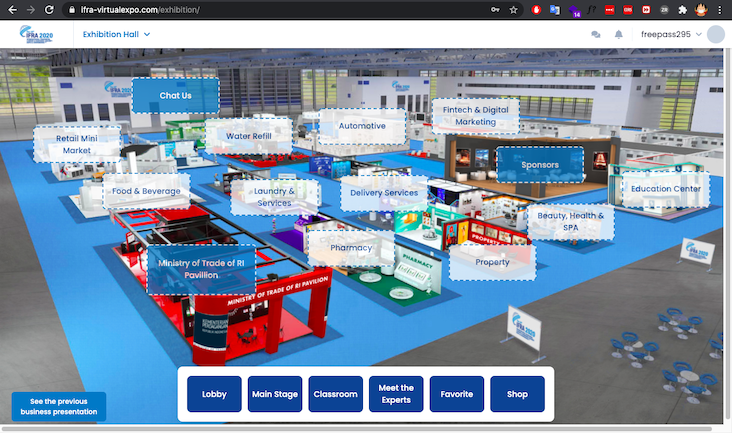Select the Water Refill area
The height and width of the screenshot is (433, 732).
pos(248,136)
